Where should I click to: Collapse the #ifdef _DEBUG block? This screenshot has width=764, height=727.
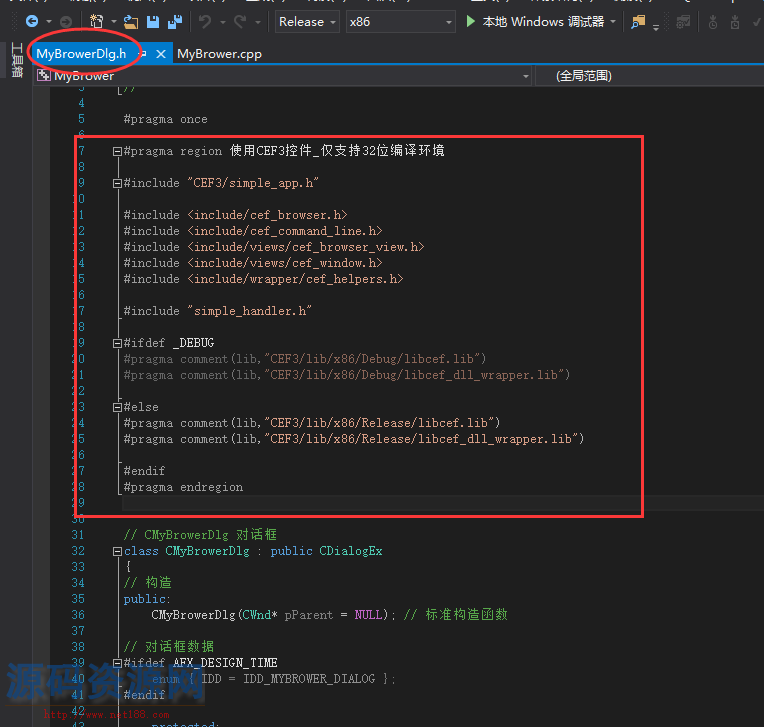(117, 344)
